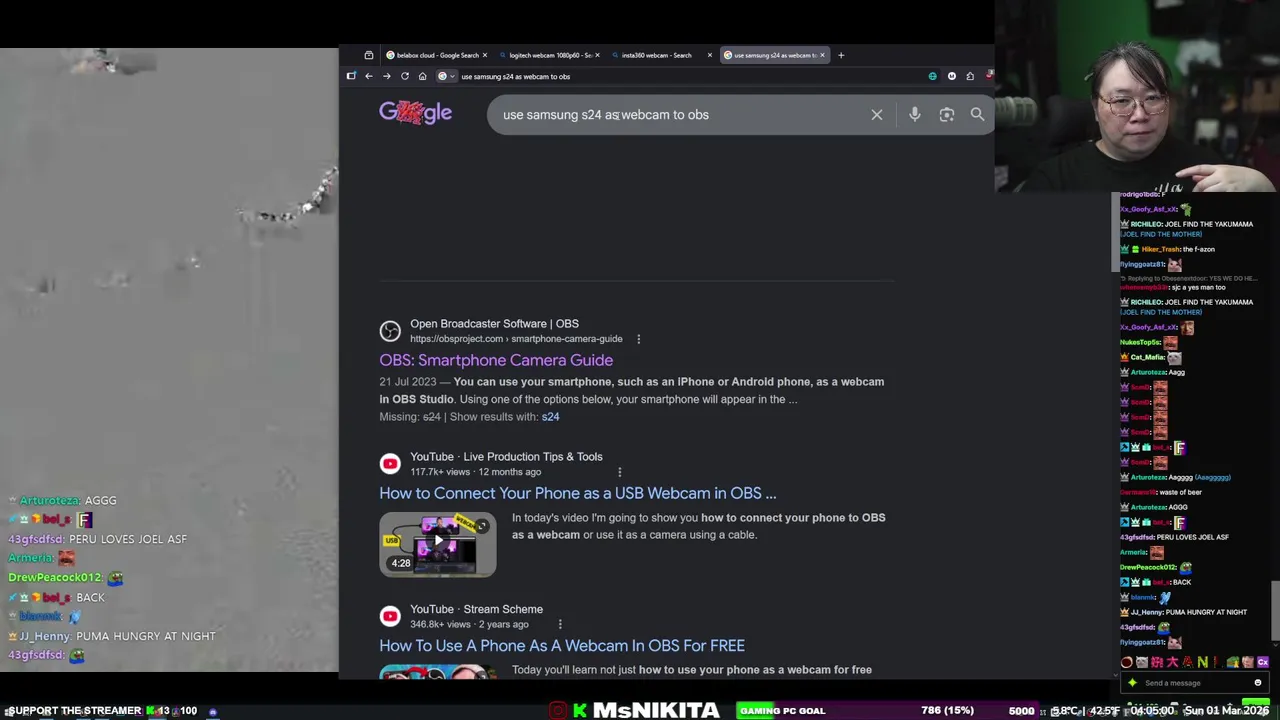Open more options for OBS Smartphone Camera Guide result
1280x720 pixels.
638,339
